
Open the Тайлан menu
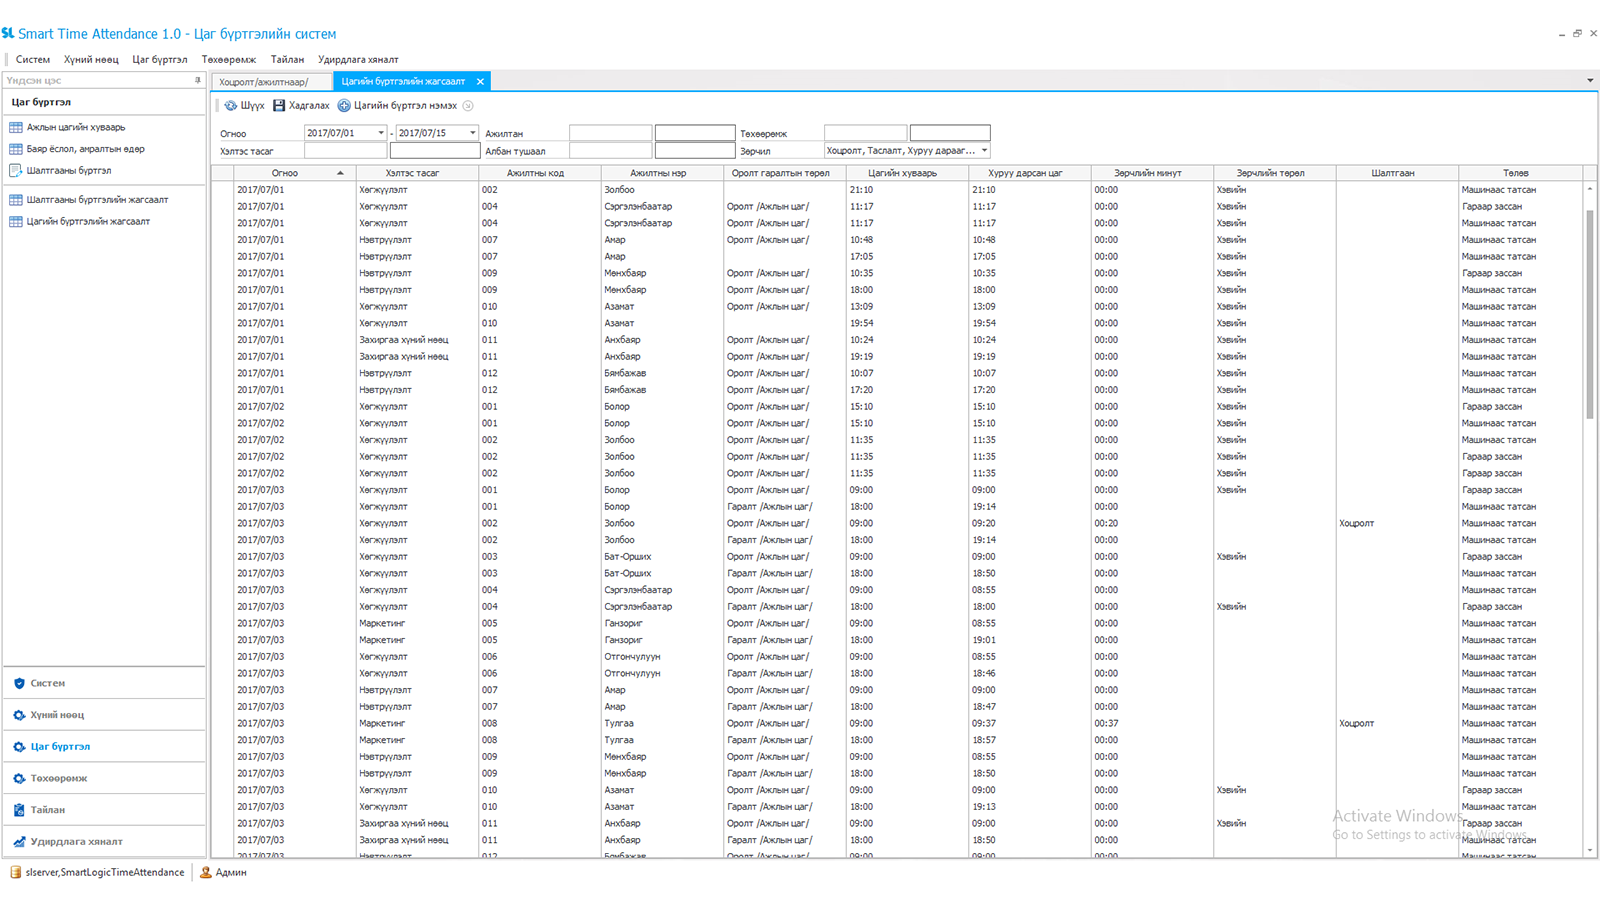tap(287, 59)
